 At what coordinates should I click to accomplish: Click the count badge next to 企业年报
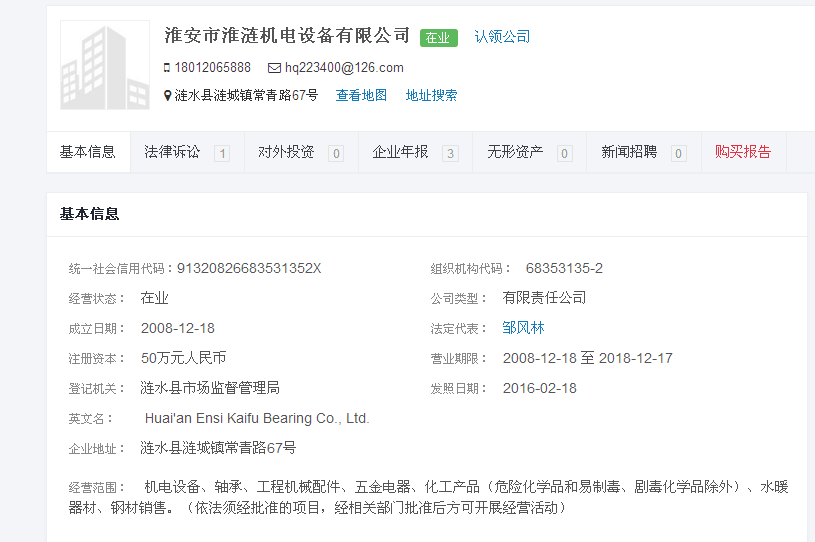pyautogui.click(x=450, y=153)
